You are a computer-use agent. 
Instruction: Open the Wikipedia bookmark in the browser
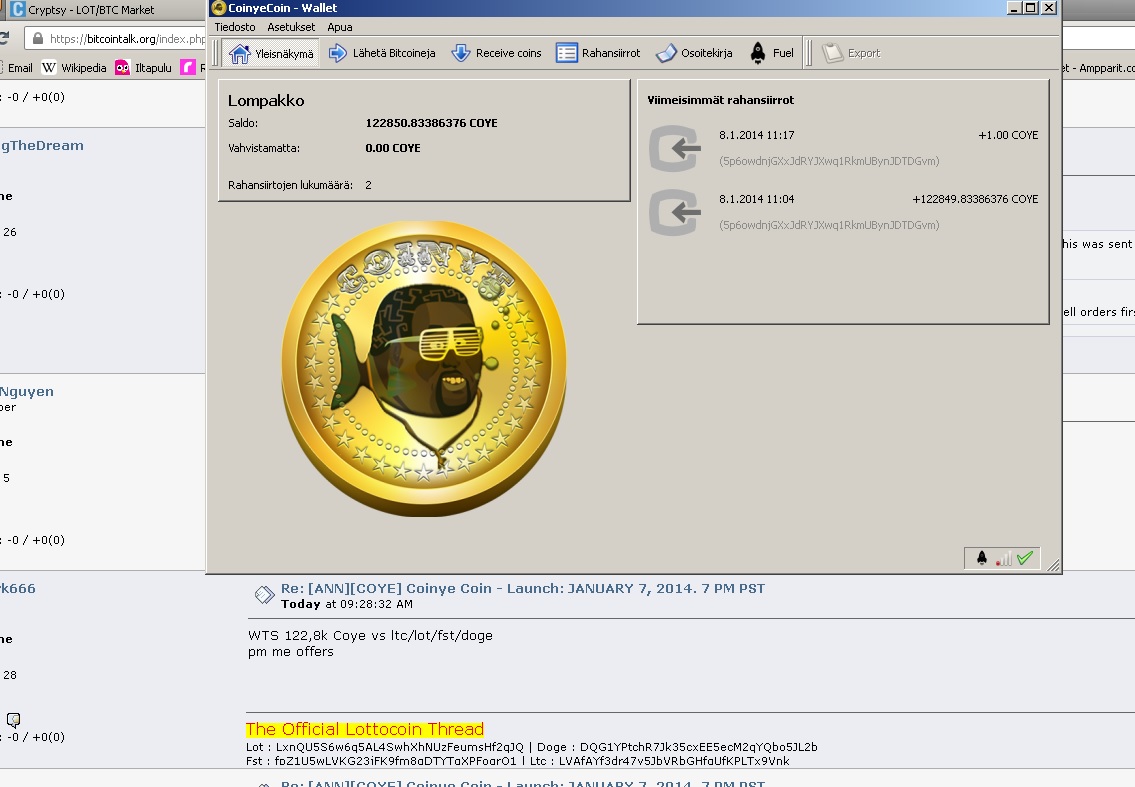pyautogui.click(x=74, y=67)
